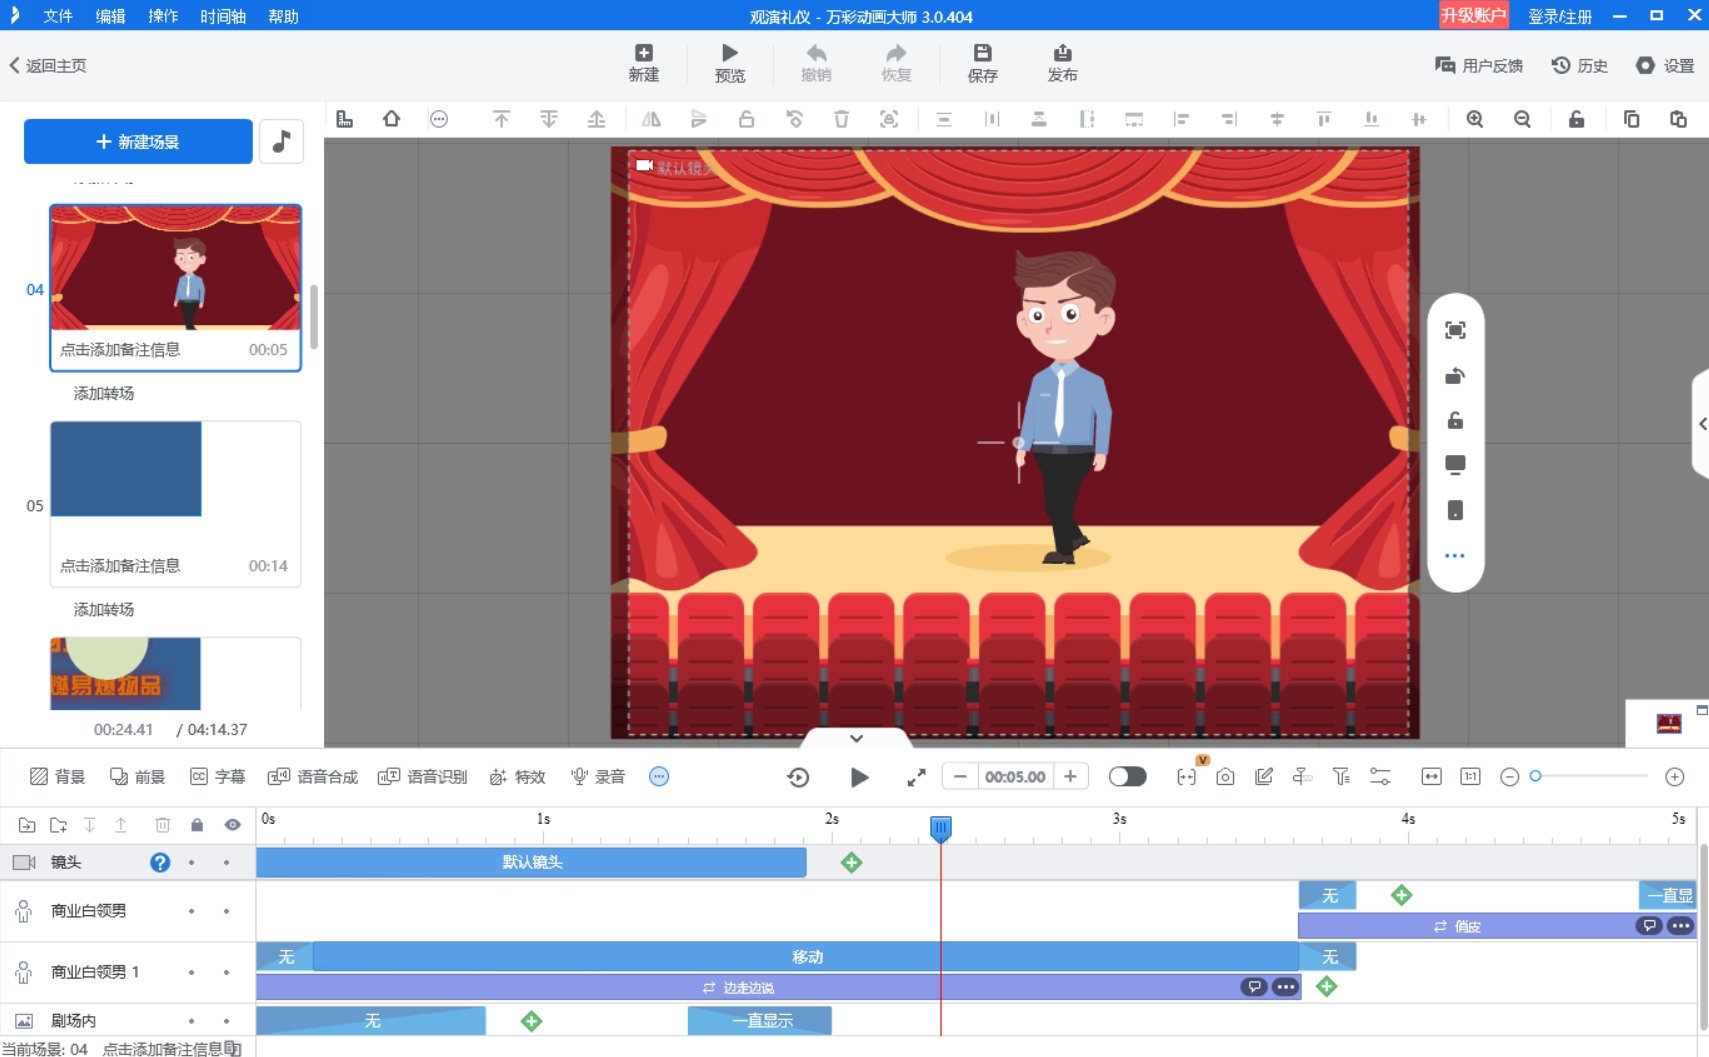Click the 升级账户 button
Image resolution: width=1709 pixels, height=1057 pixels.
[1473, 15]
